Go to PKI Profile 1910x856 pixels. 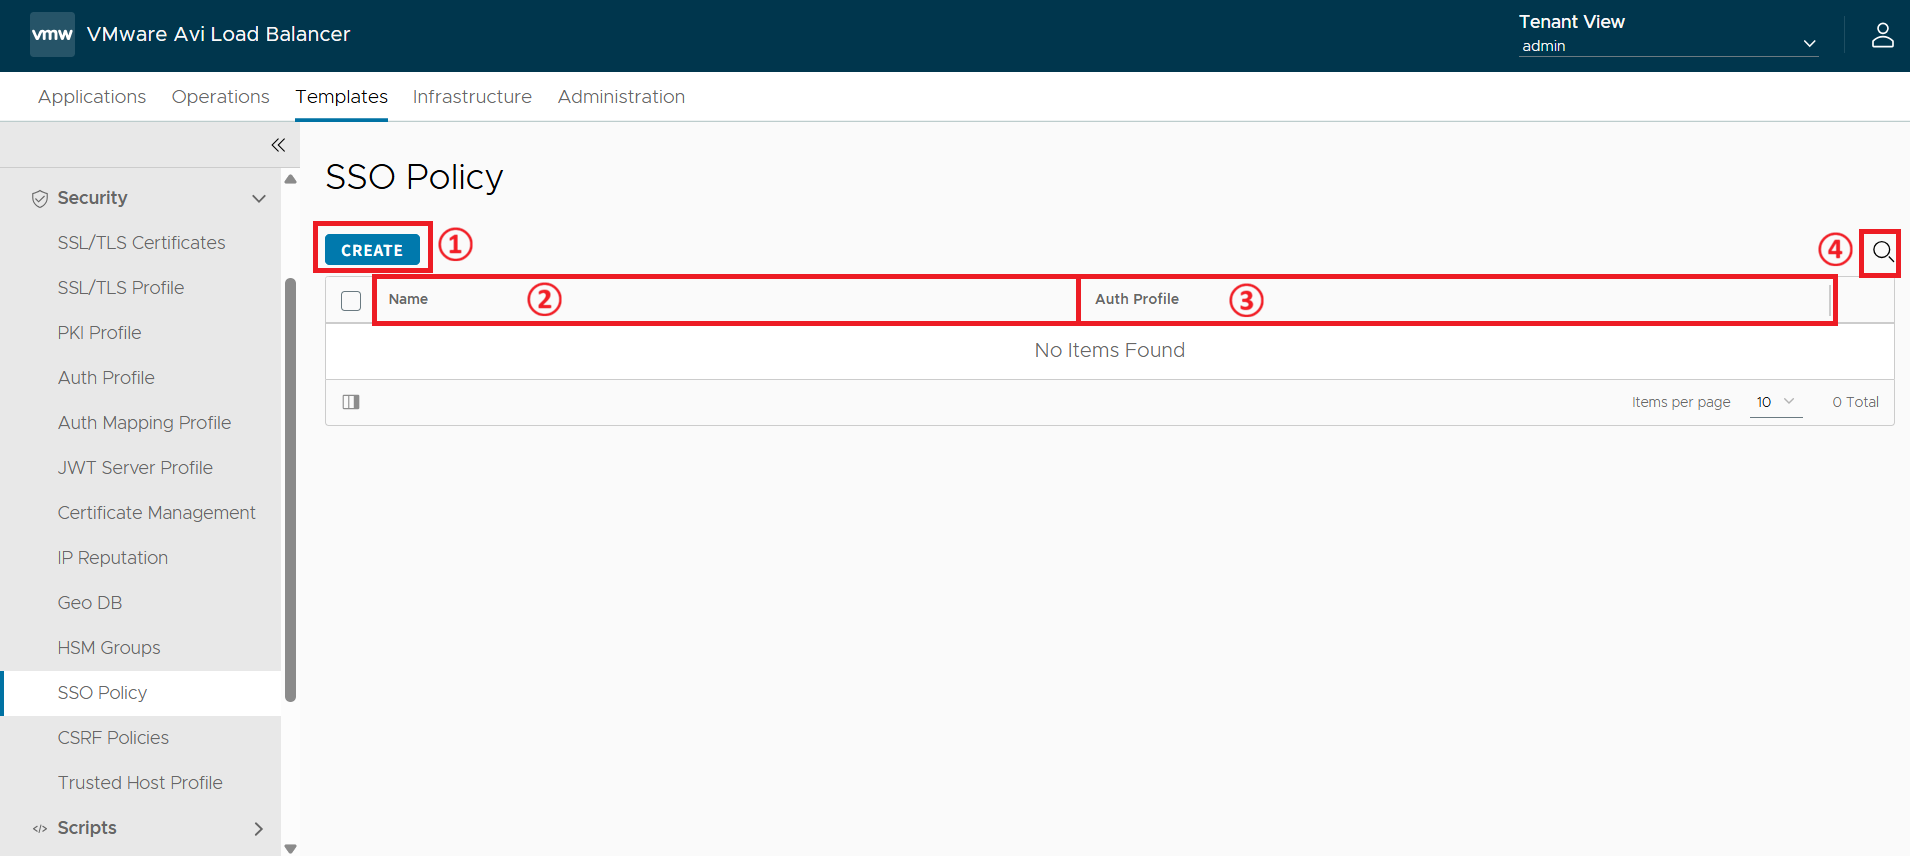click(100, 333)
